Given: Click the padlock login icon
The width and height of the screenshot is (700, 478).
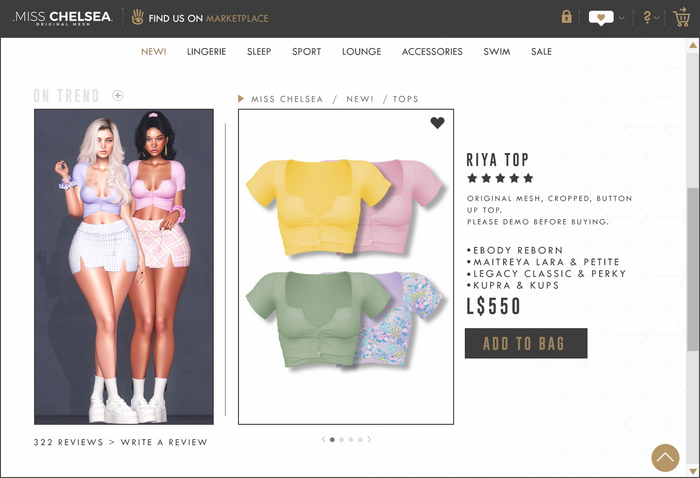Looking at the screenshot, I should pos(566,17).
